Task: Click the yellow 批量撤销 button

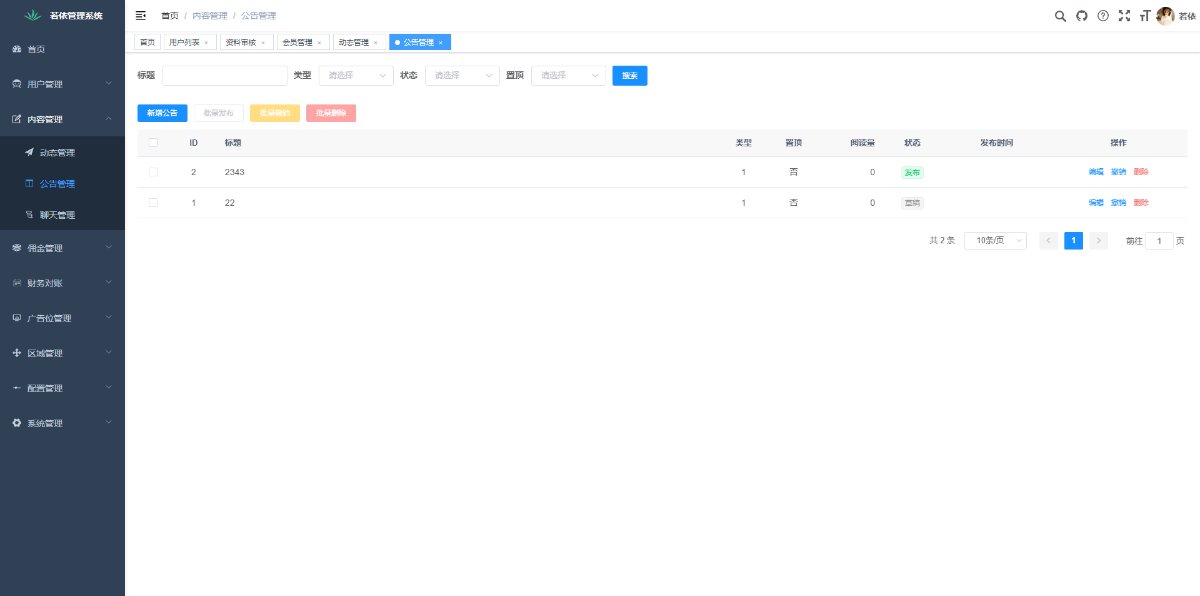Action: tap(275, 113)
